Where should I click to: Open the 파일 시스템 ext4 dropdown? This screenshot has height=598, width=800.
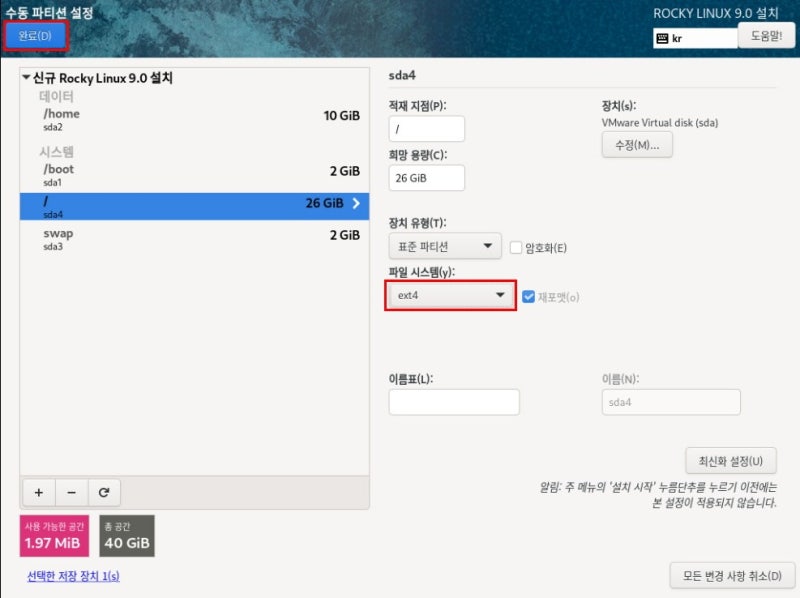(x=451, y=295)
